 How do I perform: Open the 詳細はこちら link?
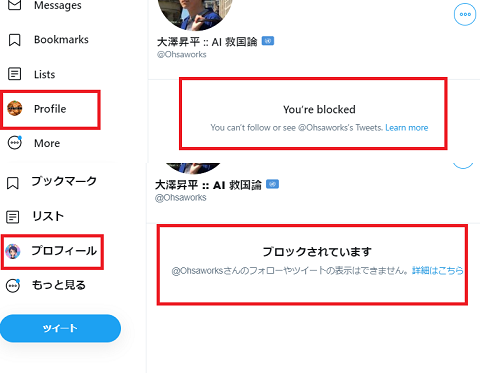[x=438, y=270]
